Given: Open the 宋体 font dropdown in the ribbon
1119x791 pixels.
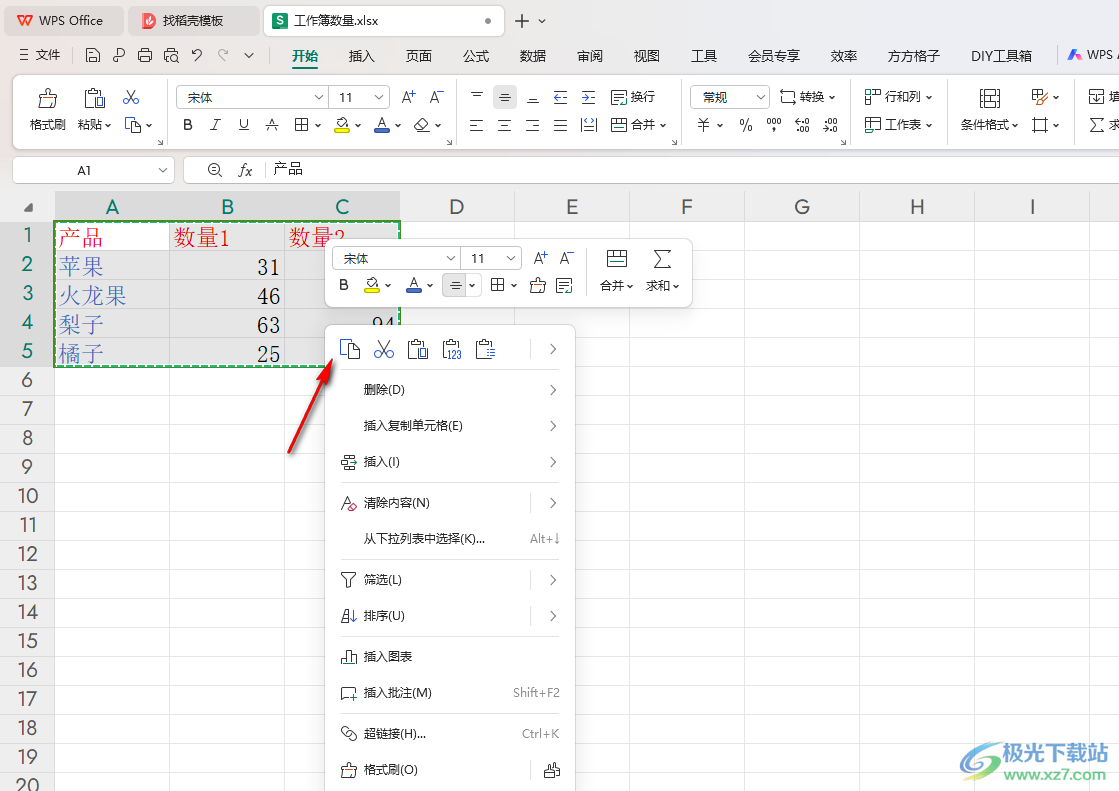Looking at the screenshot, I should coord(319,97).
